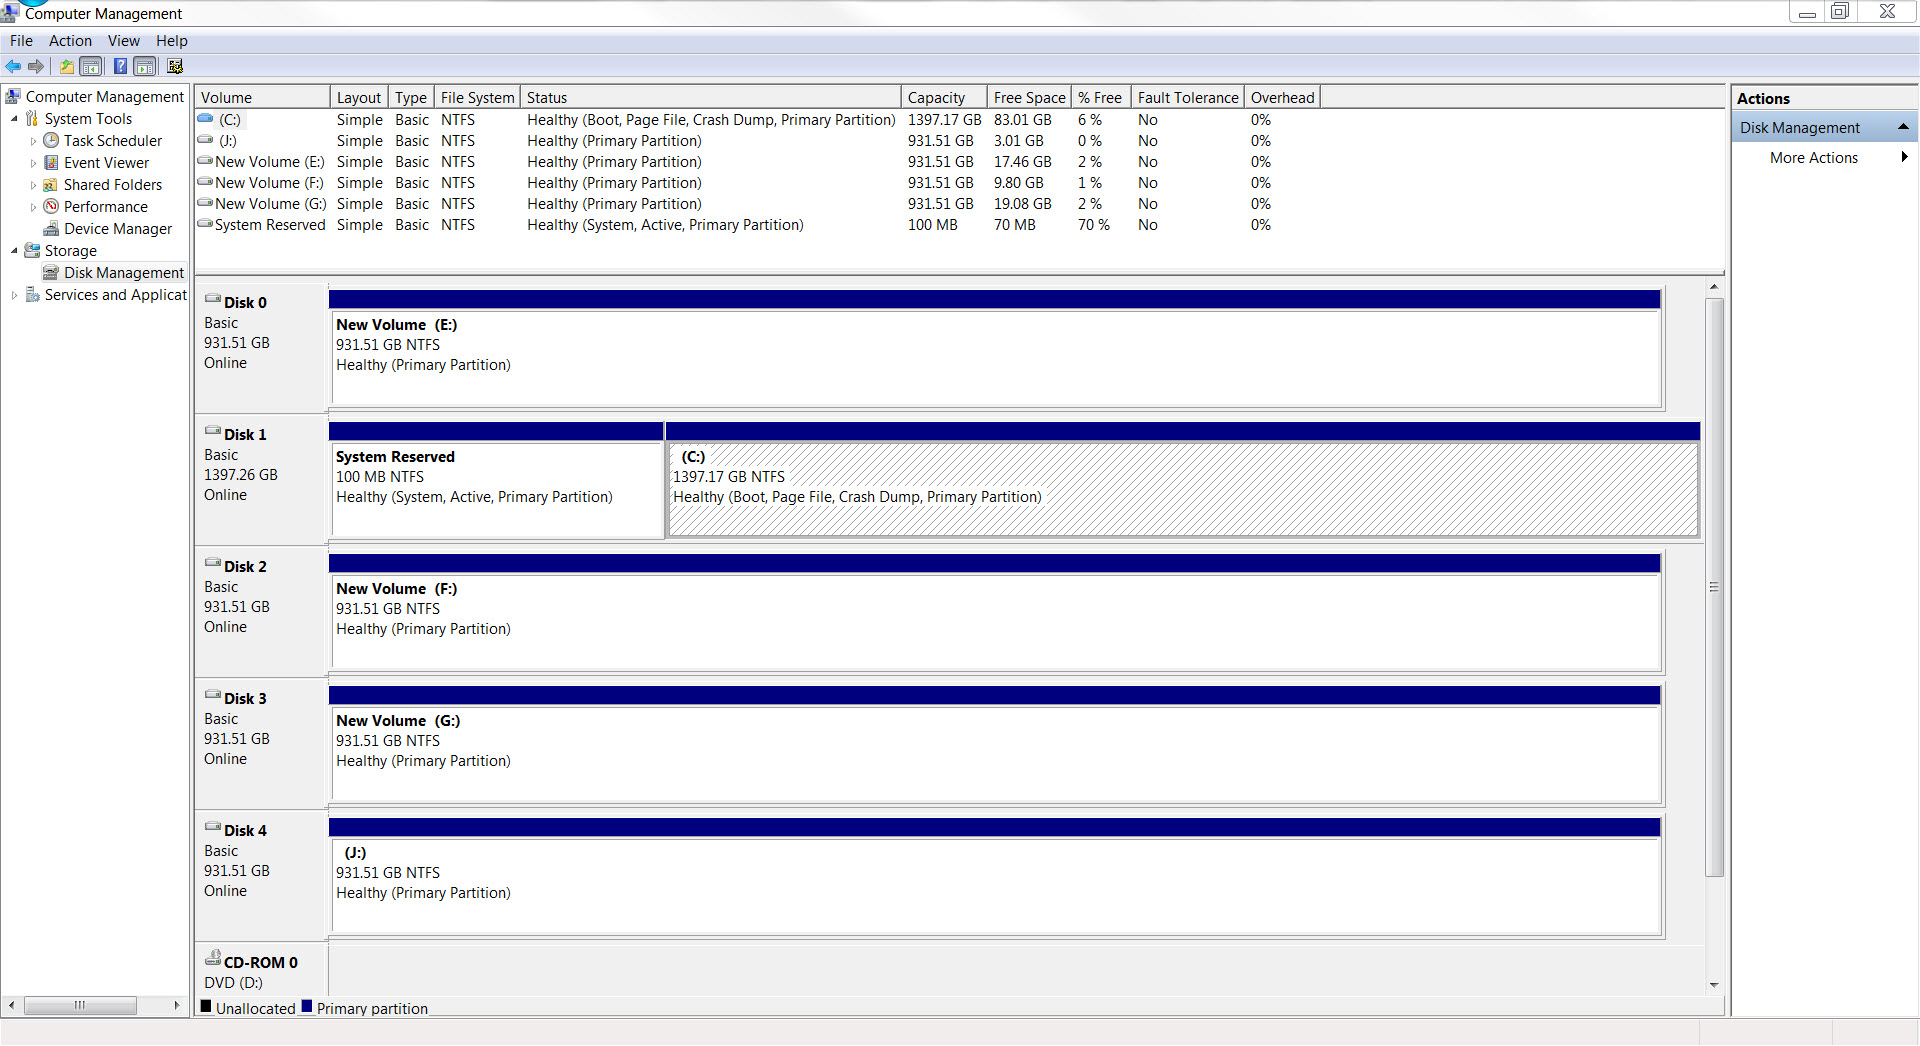Select Disk Management in the tree
Image resolution: width=1920 pixels, height=1046 pixels.
click(x=124, y=273)
